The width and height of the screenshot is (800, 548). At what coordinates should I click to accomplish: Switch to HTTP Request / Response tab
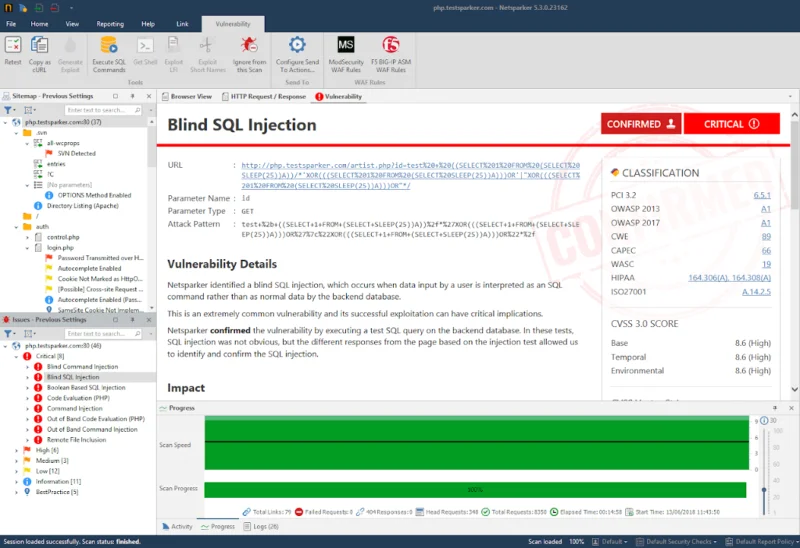tap(264, 96)
